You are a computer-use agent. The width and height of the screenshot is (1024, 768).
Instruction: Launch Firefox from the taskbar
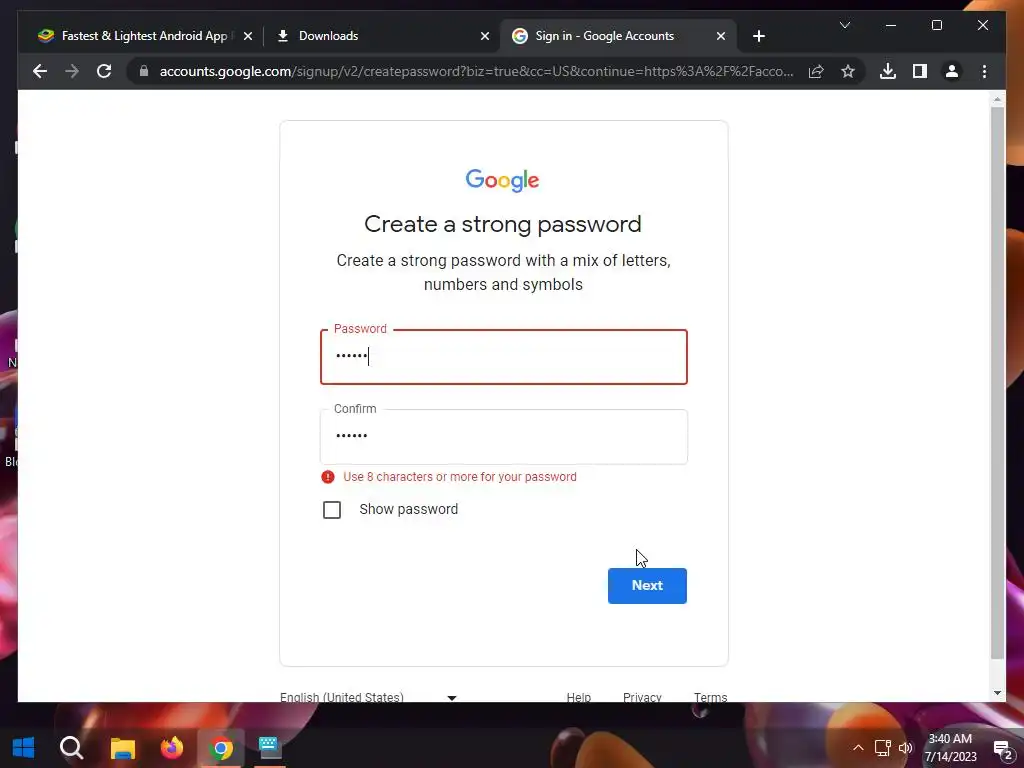pyautogui.click(x=172, y=748)
